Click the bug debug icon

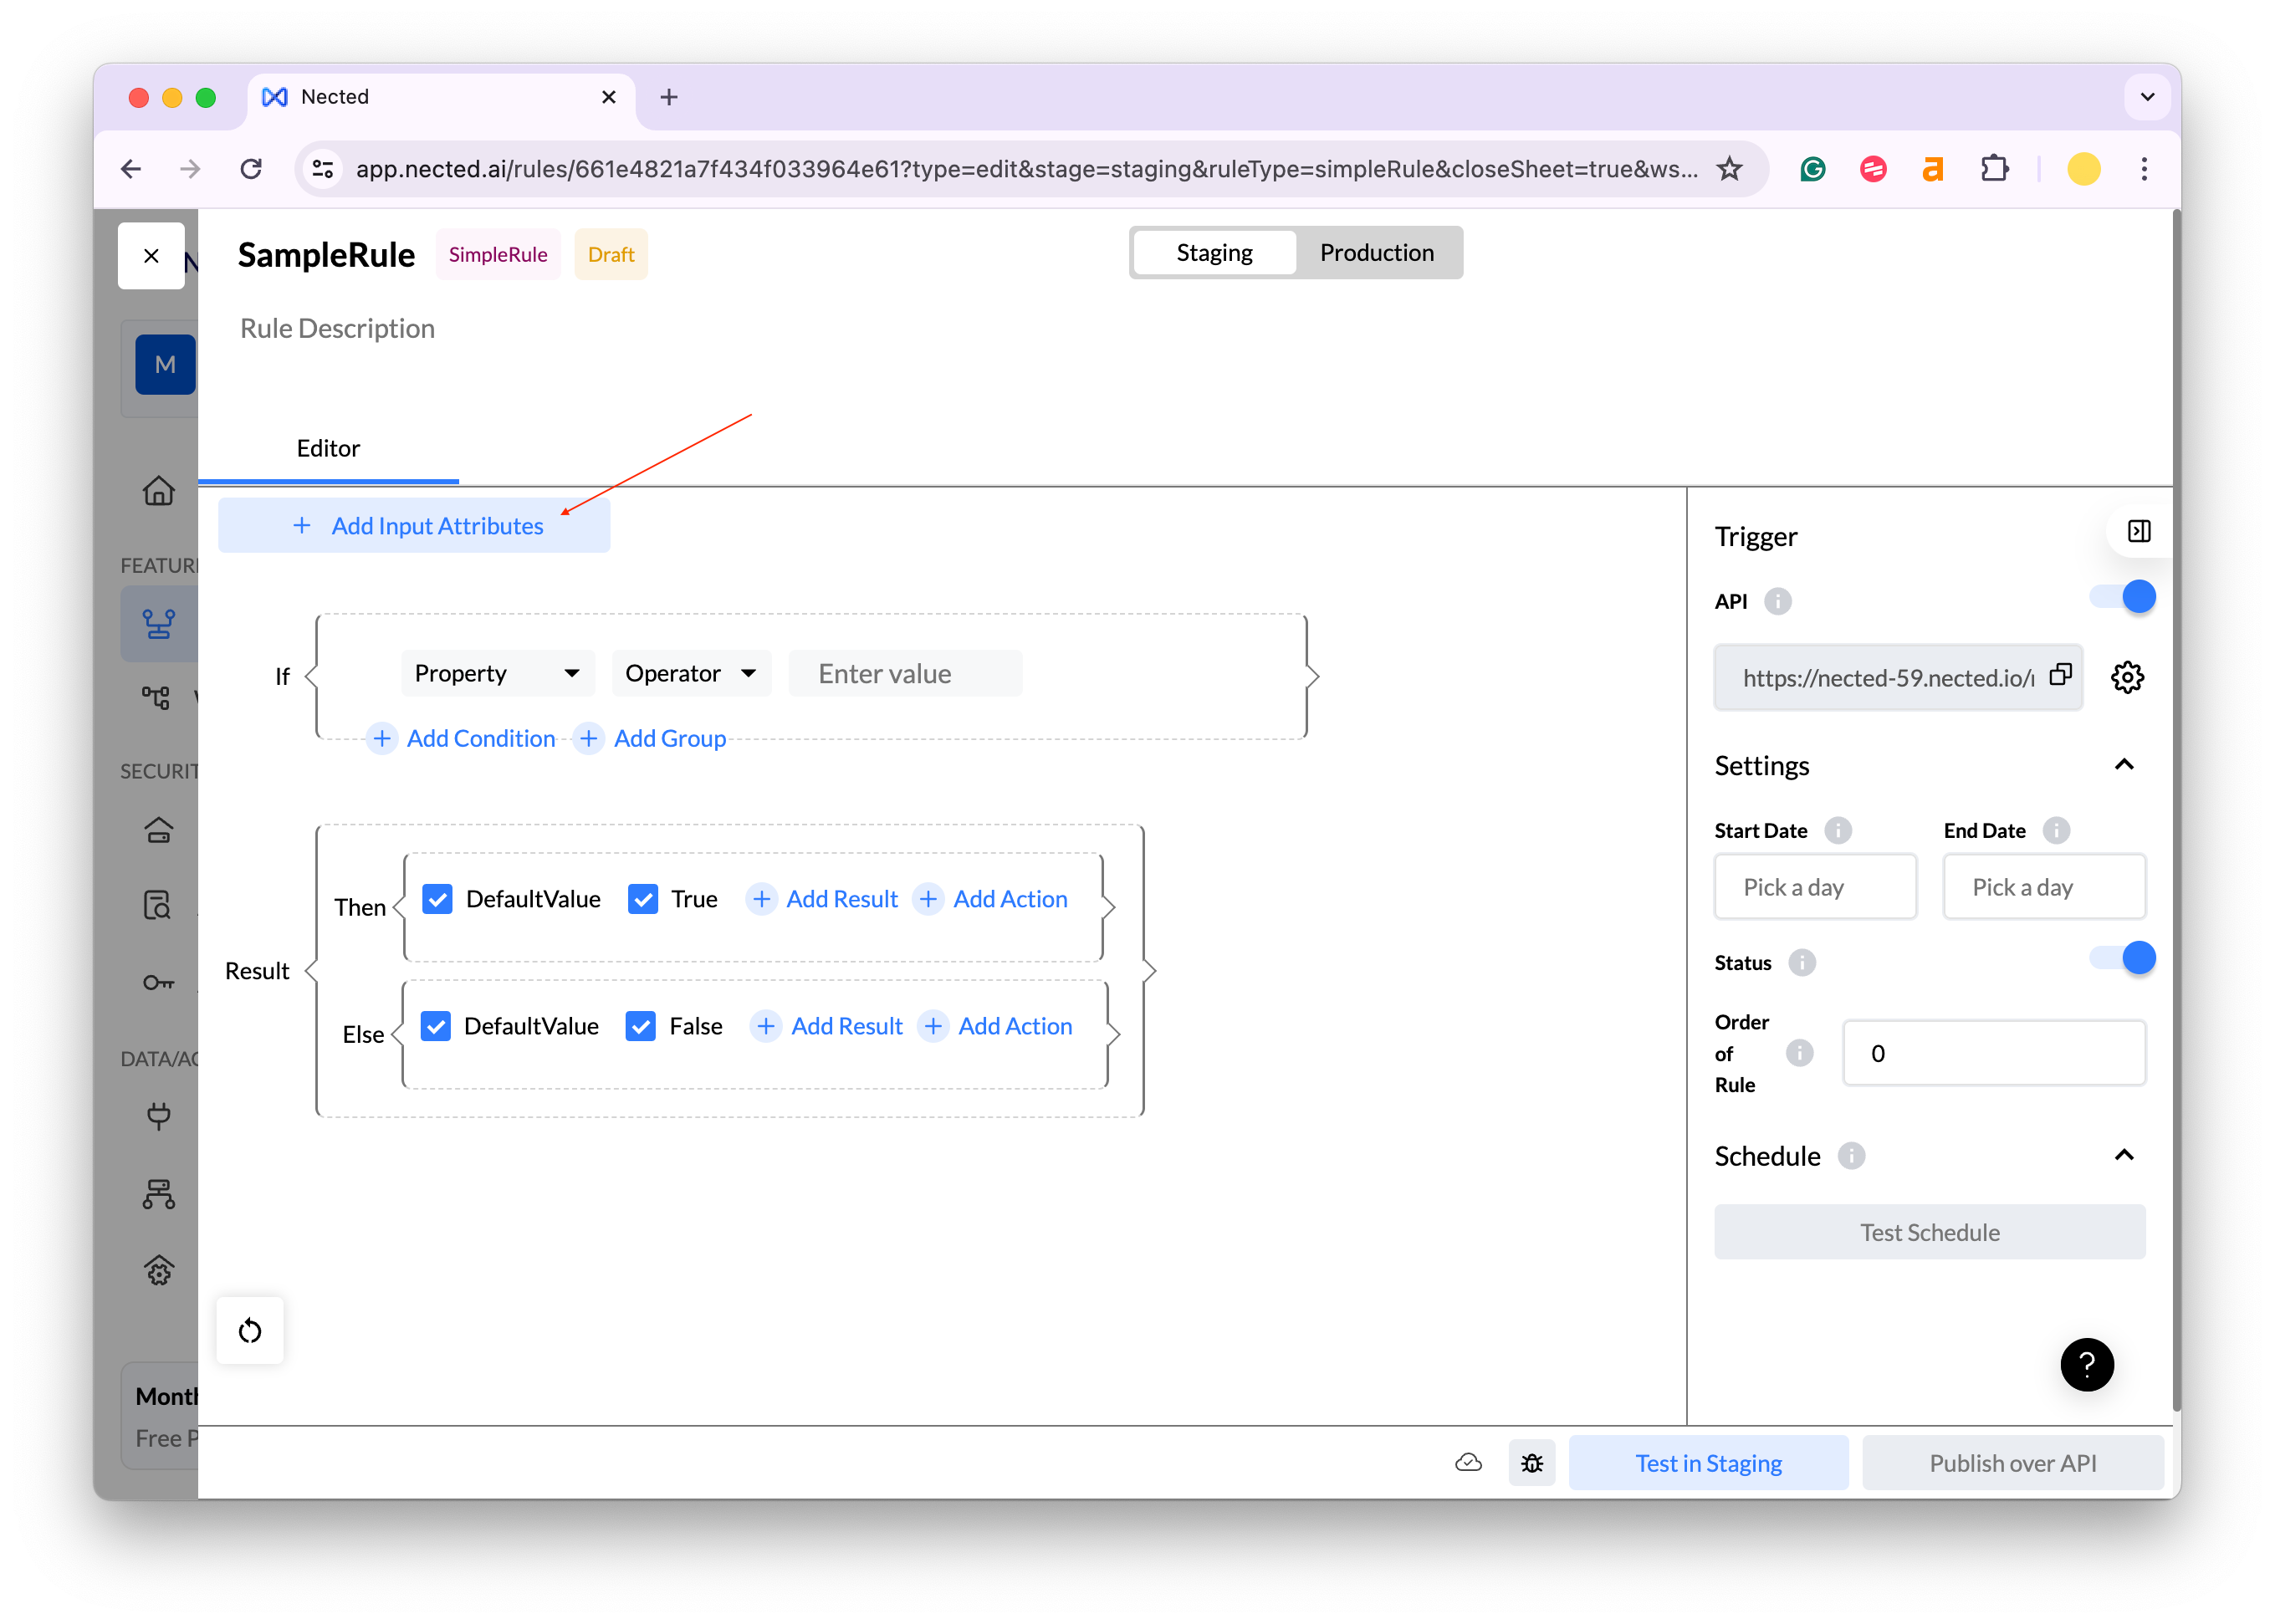[1531, 1463]
